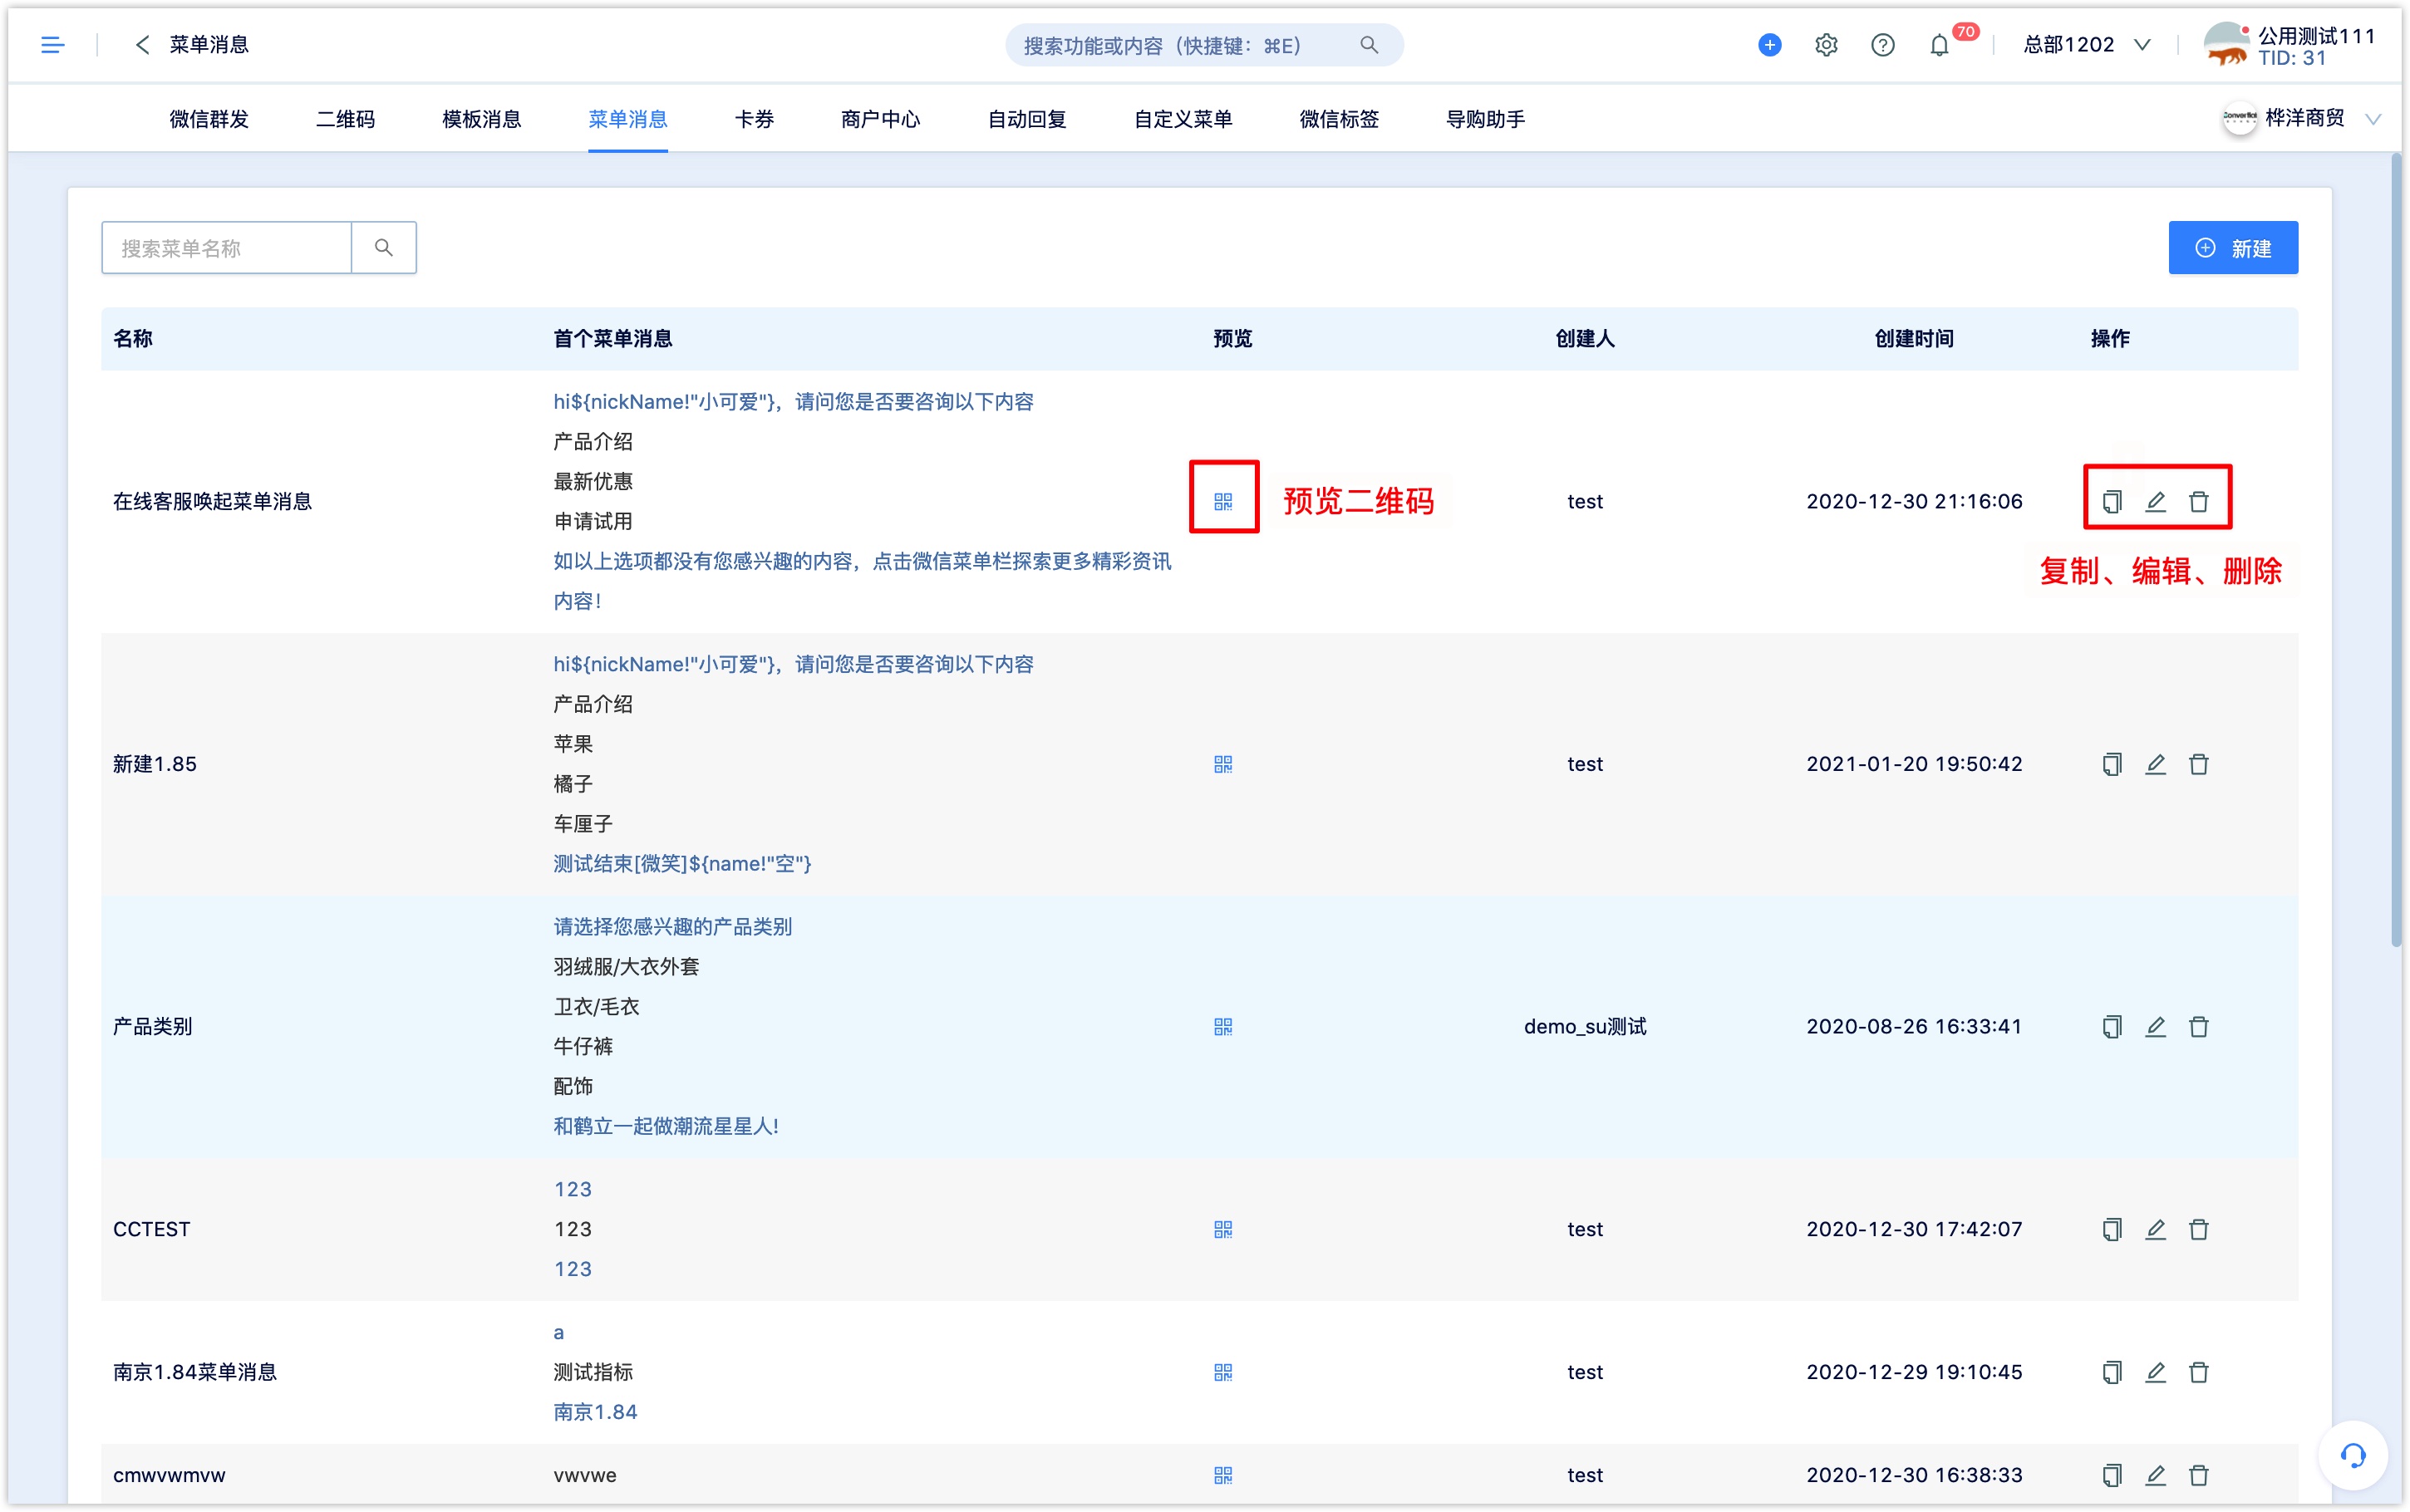Switch to the 微信标签 tab
Screen dimensions: 2410x1512
tap(1339, 119)
